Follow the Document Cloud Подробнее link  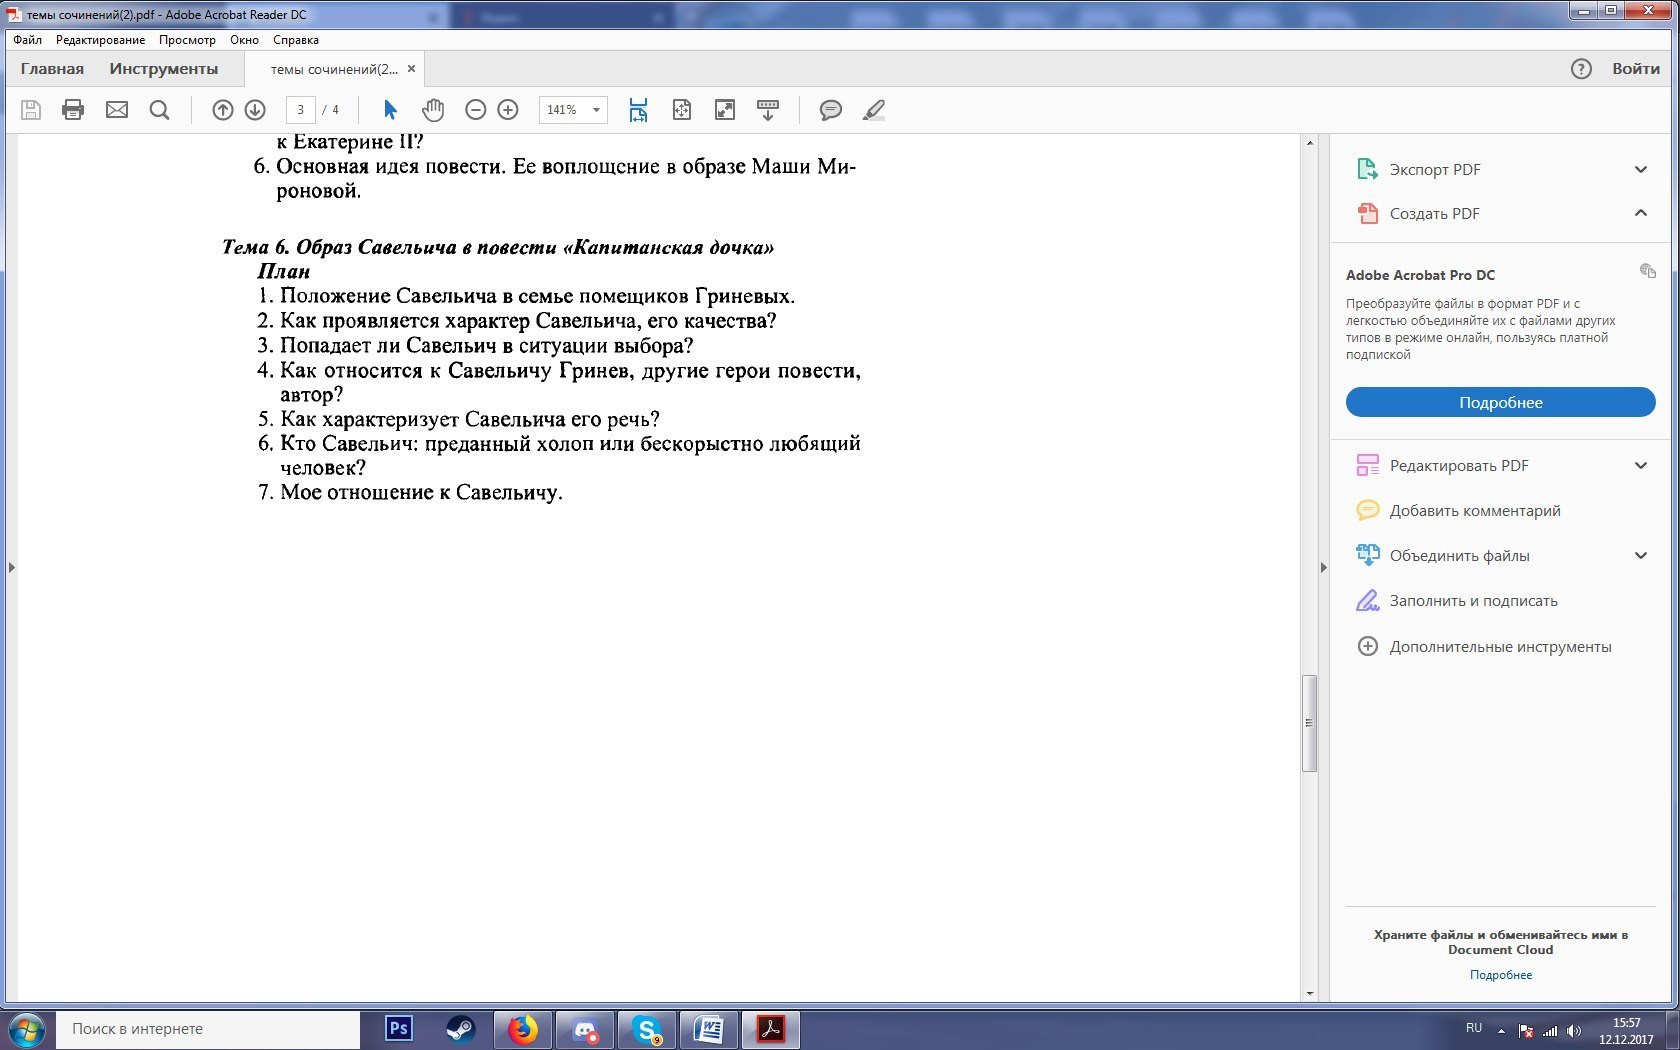point(1500,975)
